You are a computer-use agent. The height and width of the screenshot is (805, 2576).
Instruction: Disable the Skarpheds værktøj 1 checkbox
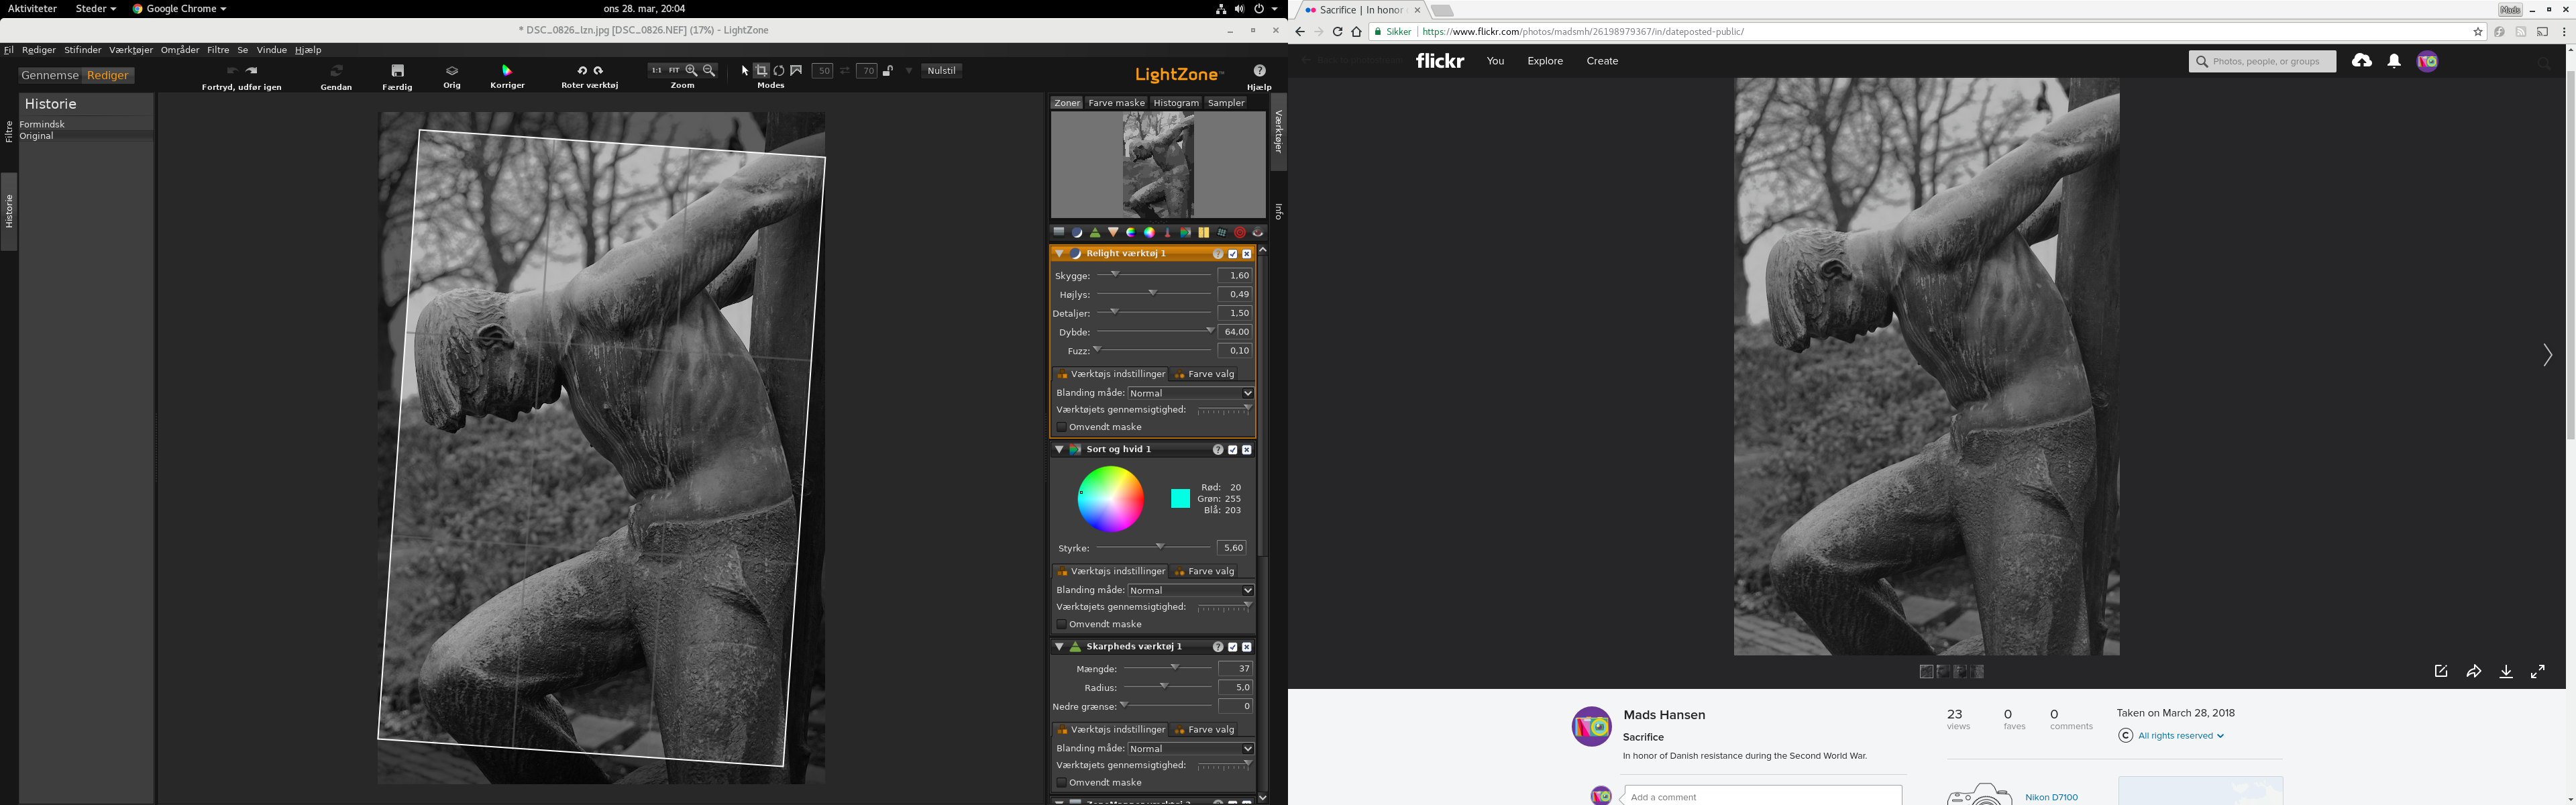coord(1233,647)
